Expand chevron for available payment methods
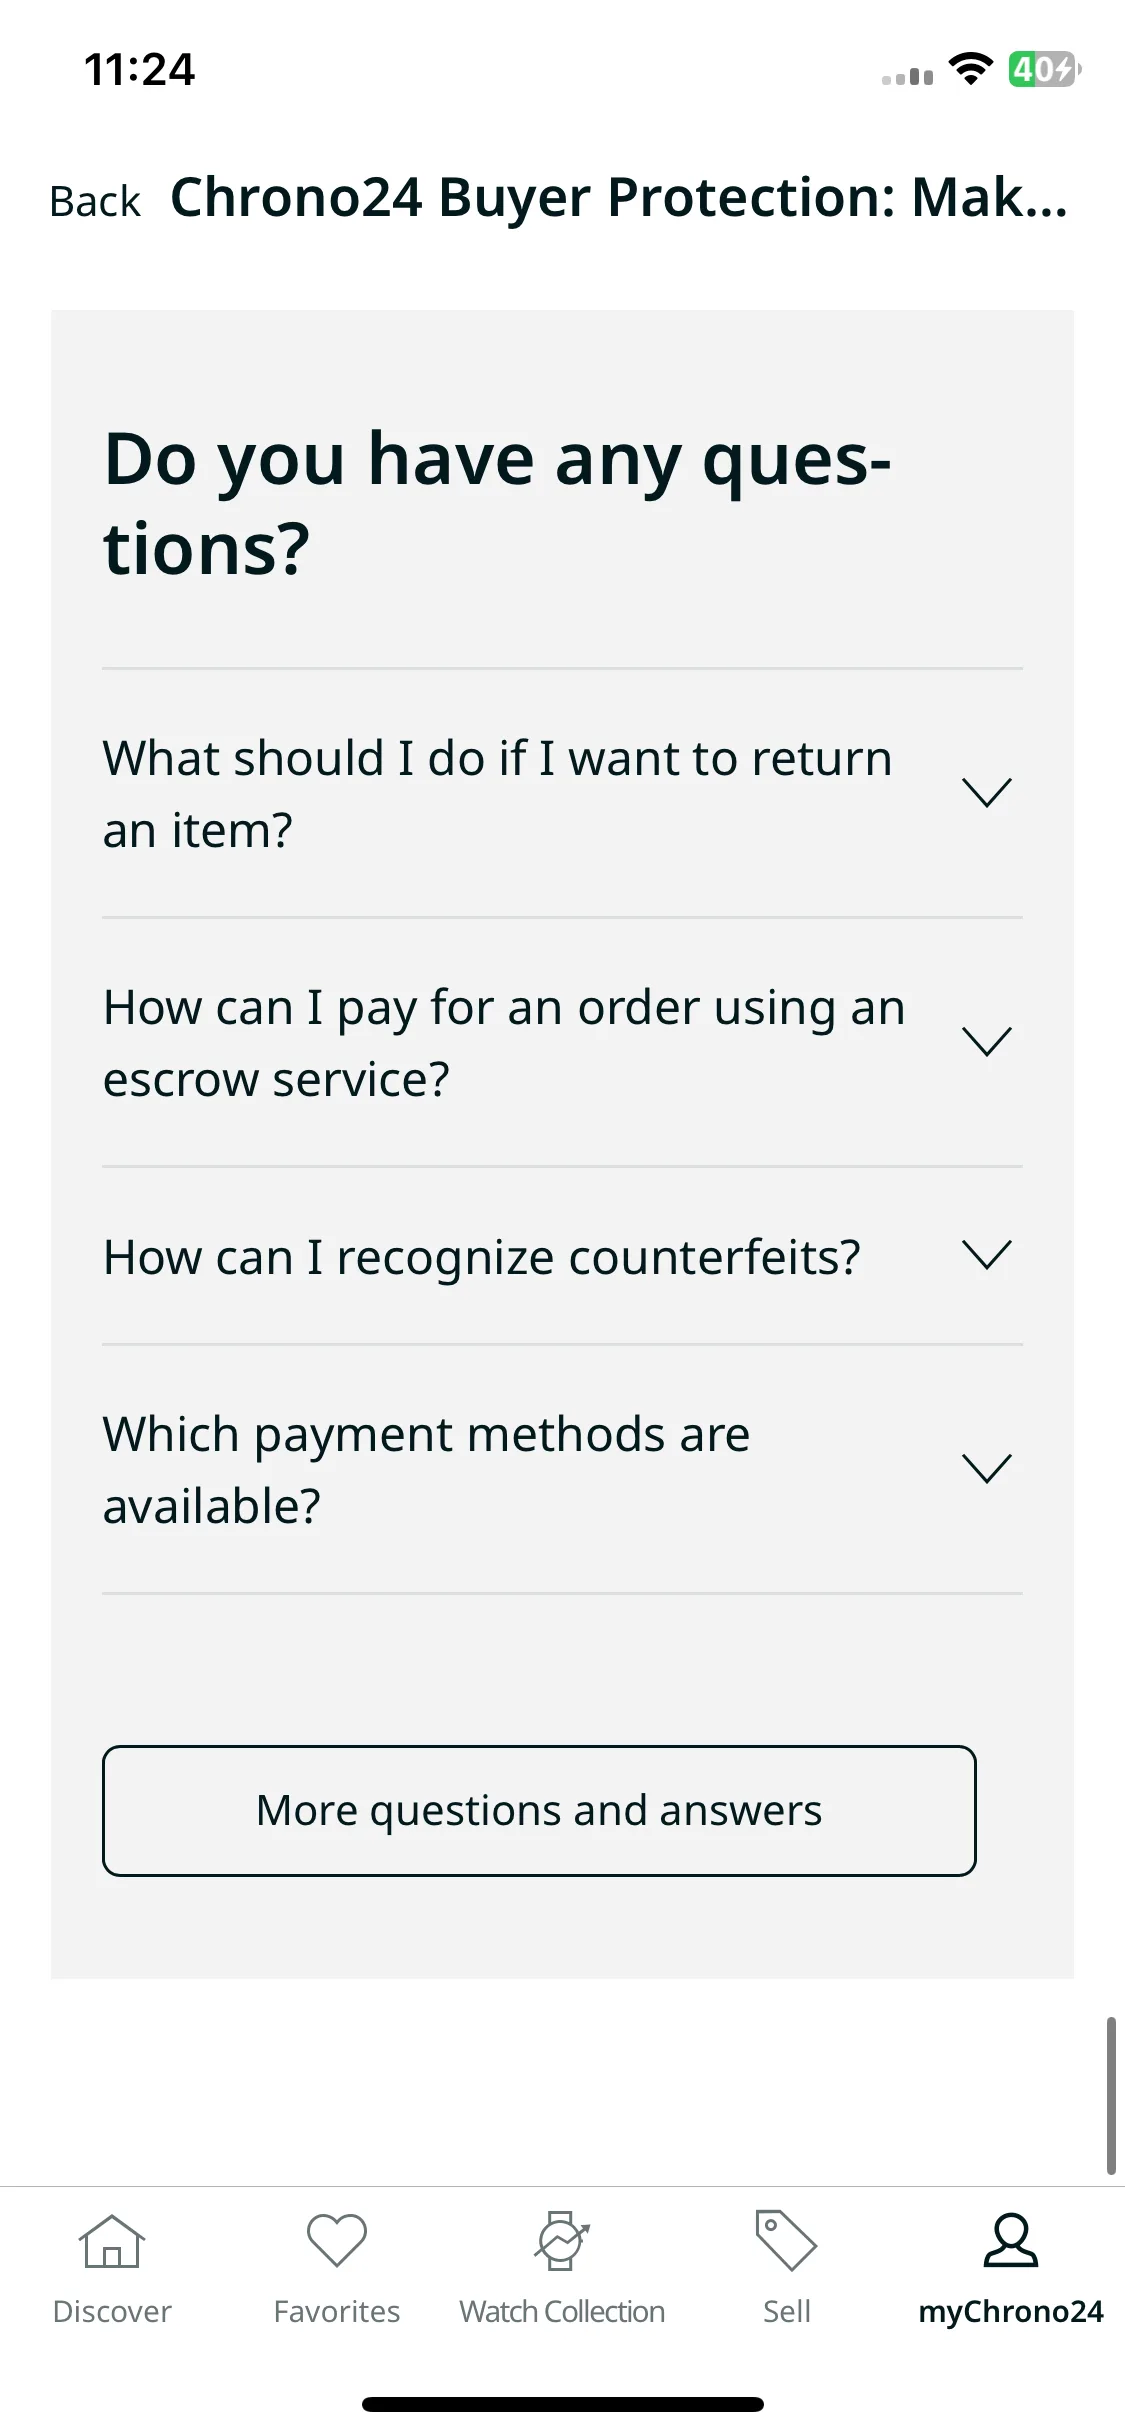Image resolution: width=1125 pixels, height=2436 pixels. [987, 1469]
